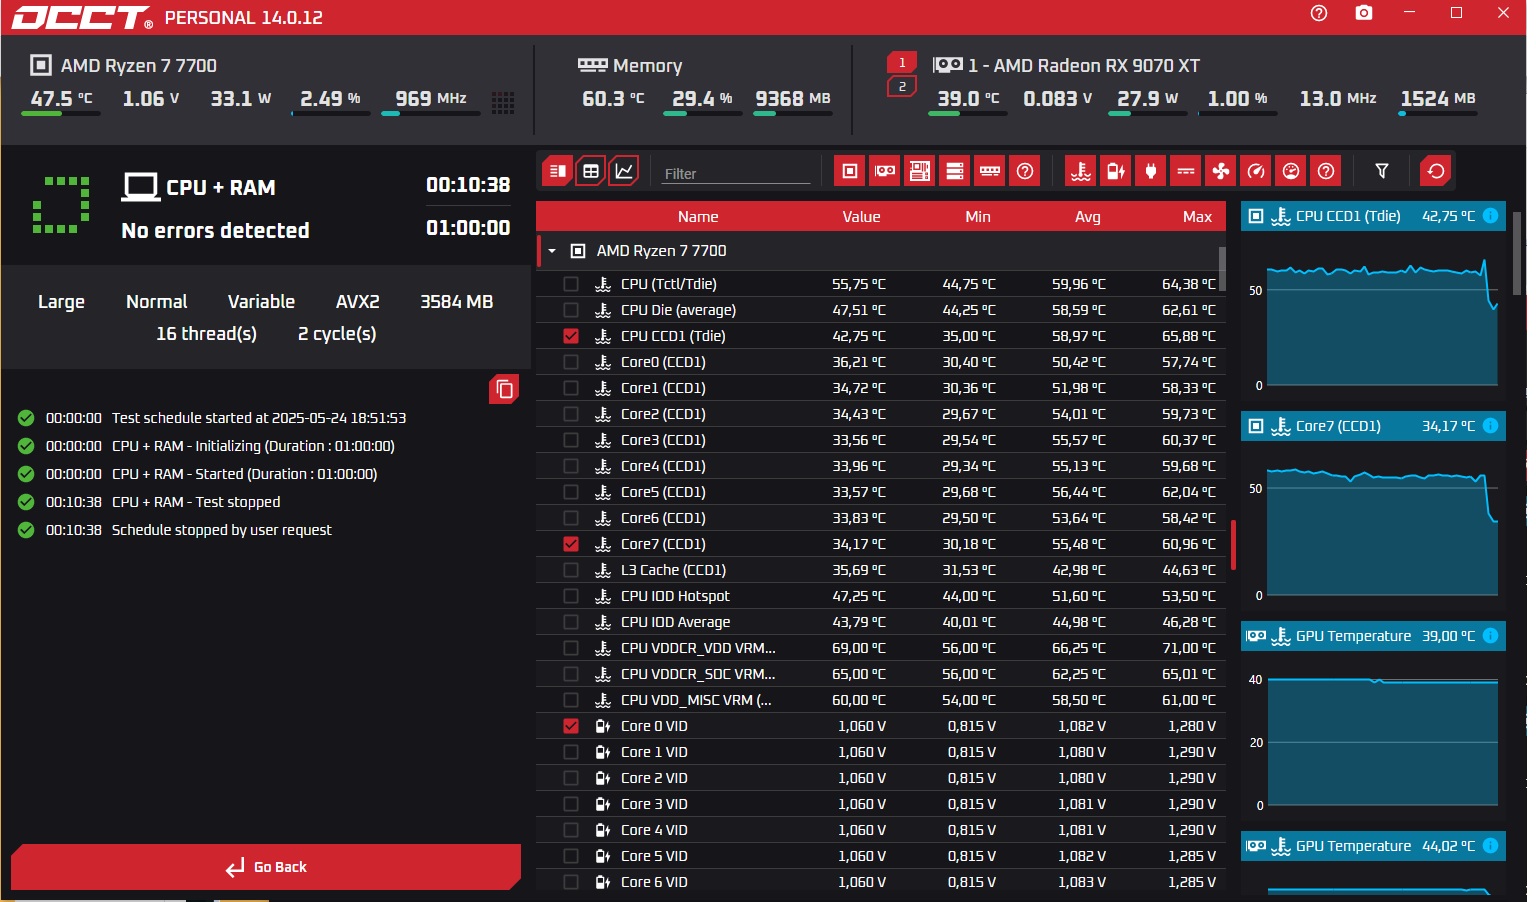1536x902 pixels.
Task: Filter sensors by current type icon
Action: tap(1186, 171)
